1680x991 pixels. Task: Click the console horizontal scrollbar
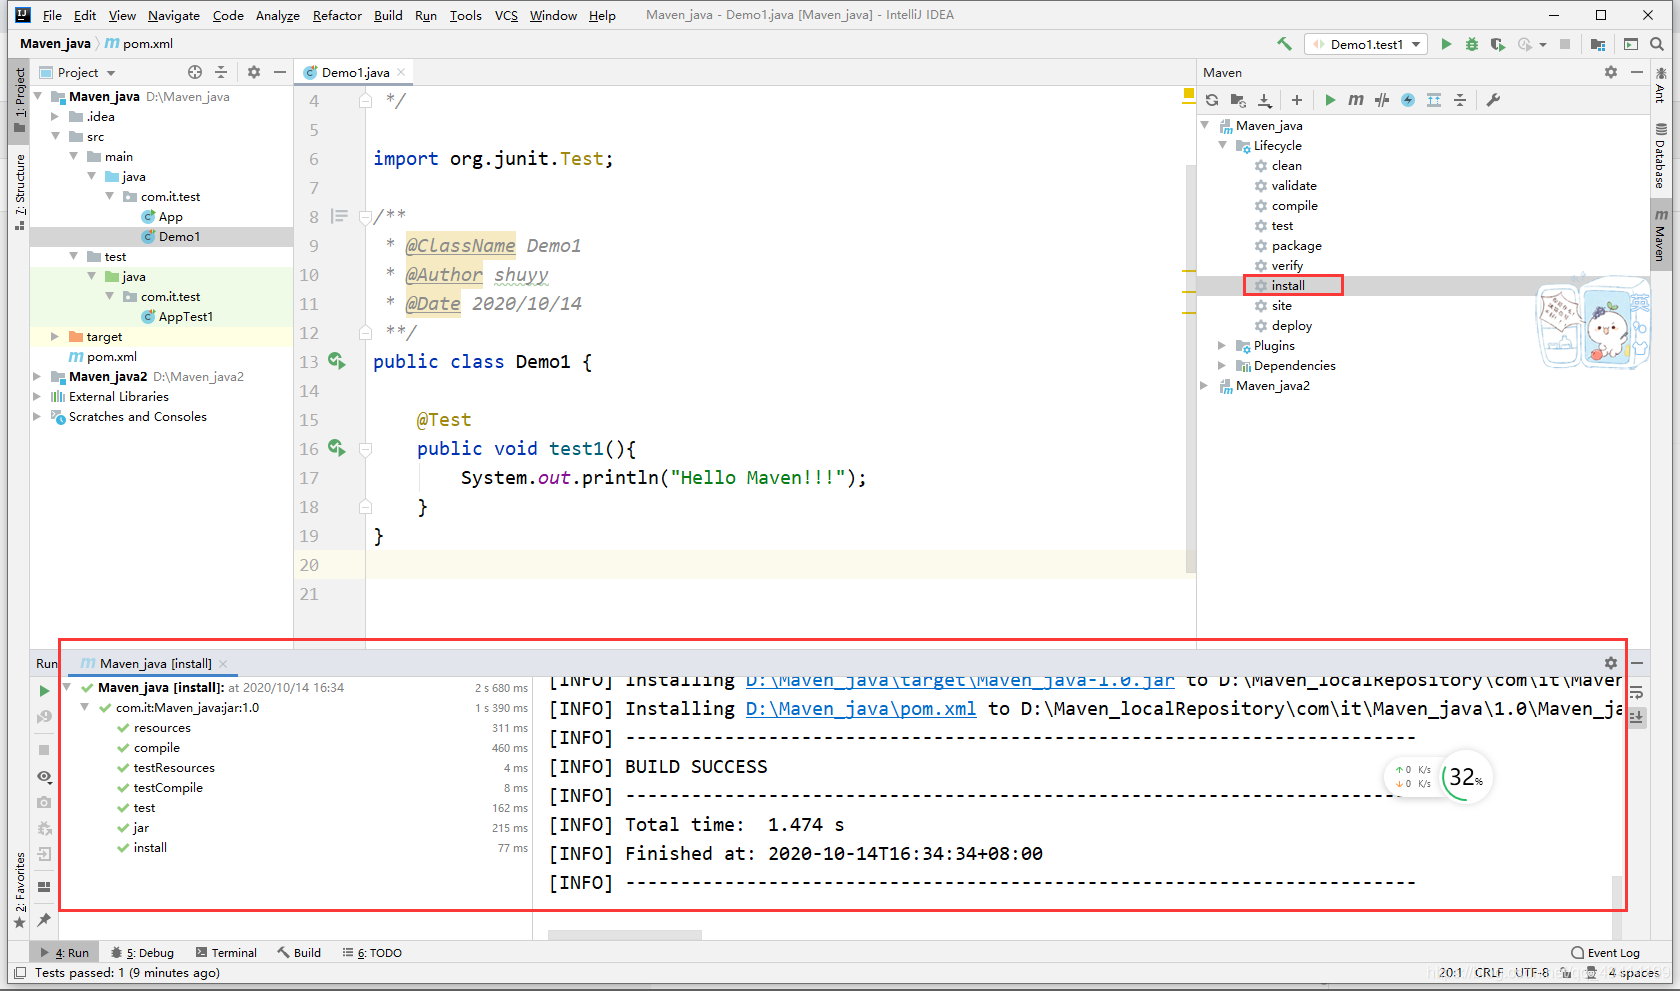624,935
